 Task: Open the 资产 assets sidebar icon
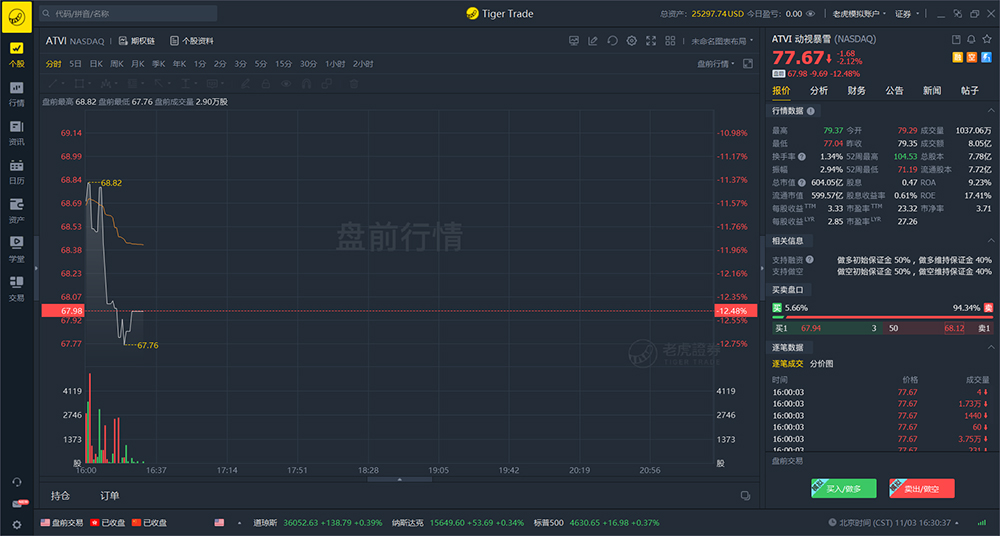(17, 210)
